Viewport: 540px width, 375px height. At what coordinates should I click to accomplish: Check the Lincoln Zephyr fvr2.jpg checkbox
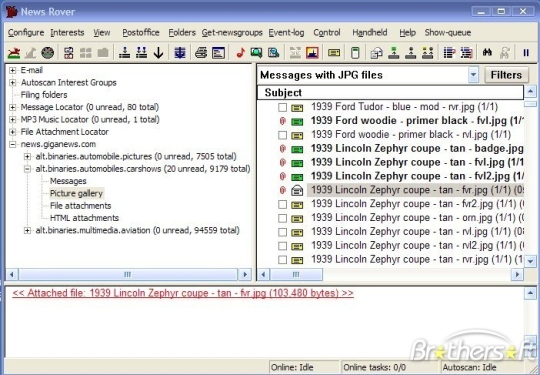coord(282,205)
